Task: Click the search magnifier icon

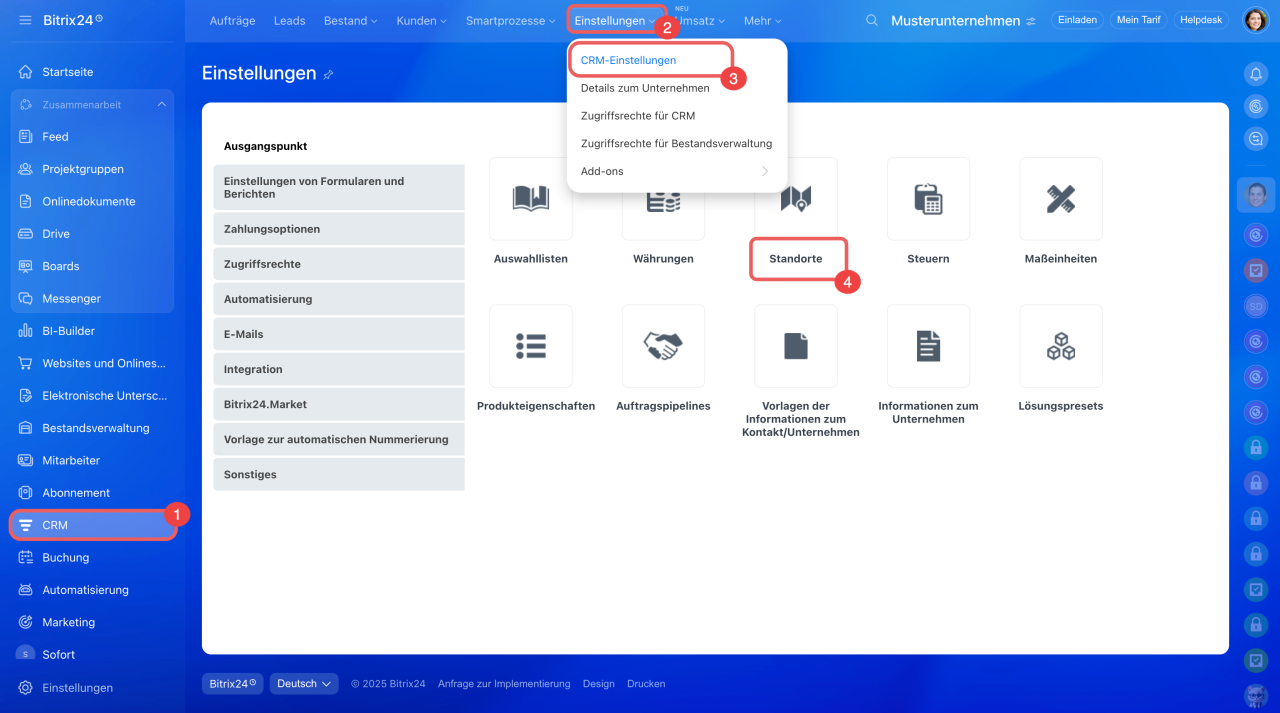Action: pos(872,20)
